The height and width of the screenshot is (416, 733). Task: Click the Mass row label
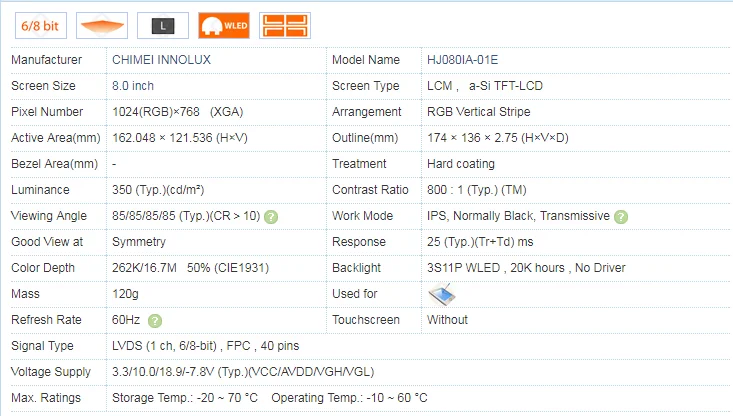[x=25, y=294]
